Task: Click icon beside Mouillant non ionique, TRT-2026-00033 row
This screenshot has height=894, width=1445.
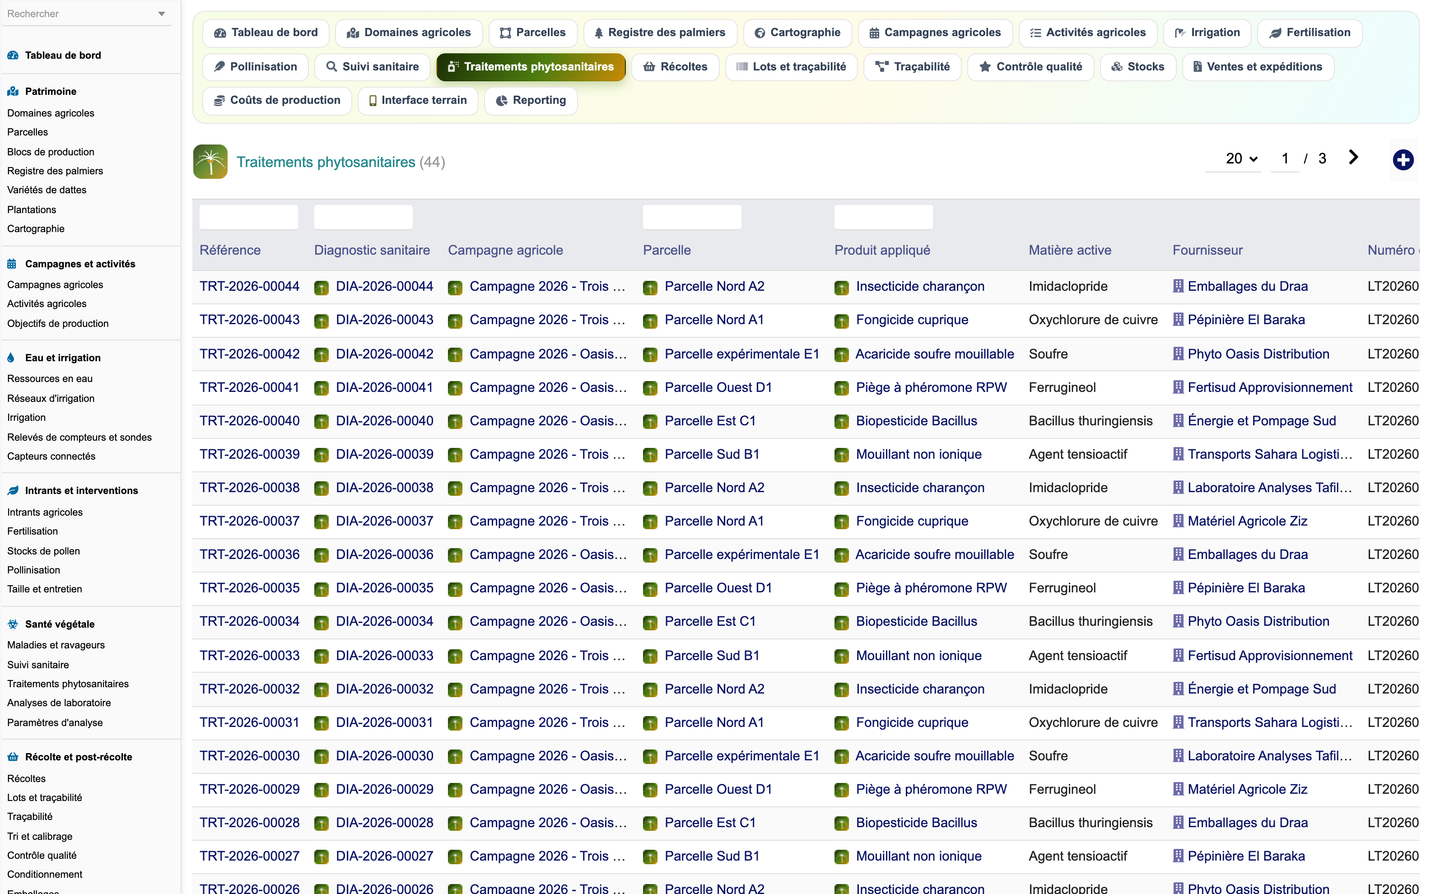Action: point(842,657)
